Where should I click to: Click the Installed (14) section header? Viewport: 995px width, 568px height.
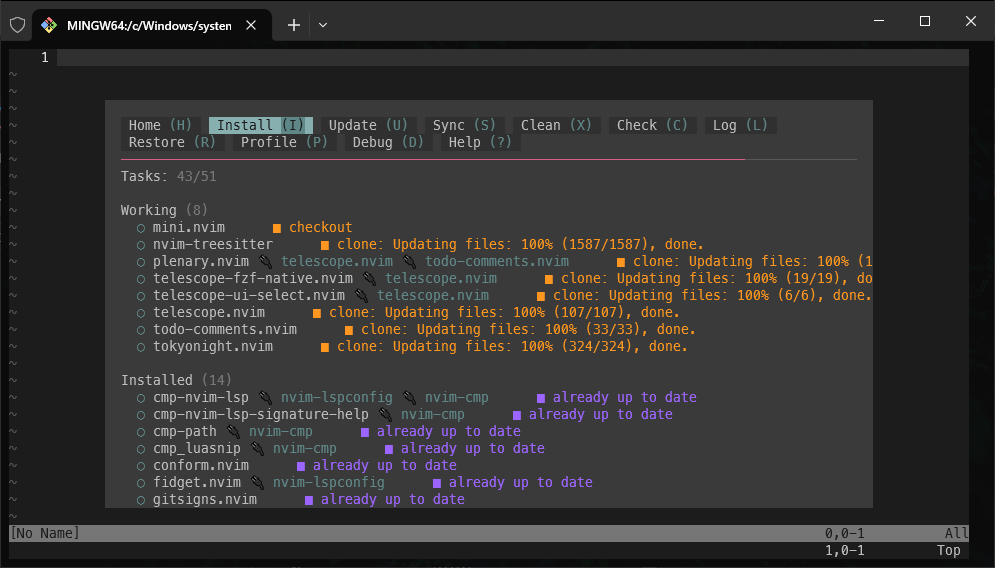pyautogui.click(x=176, y=380)
